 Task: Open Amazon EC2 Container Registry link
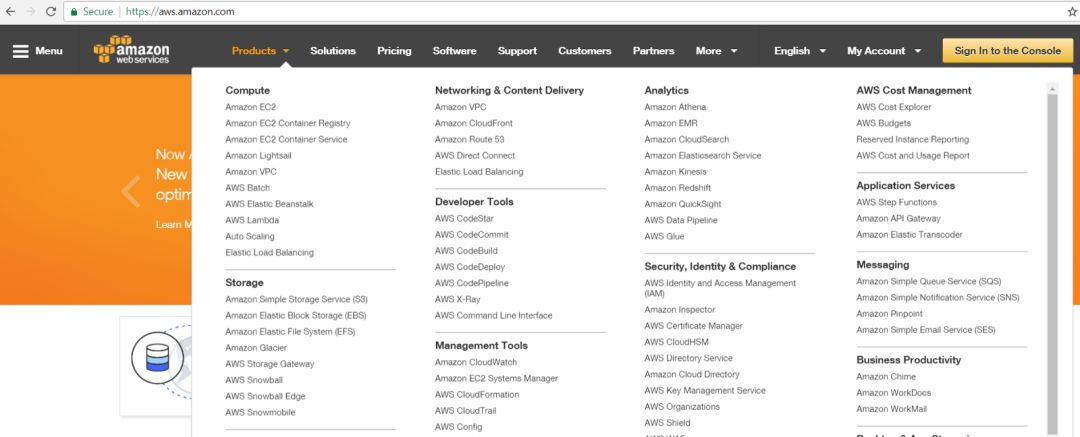pos(287,123)
